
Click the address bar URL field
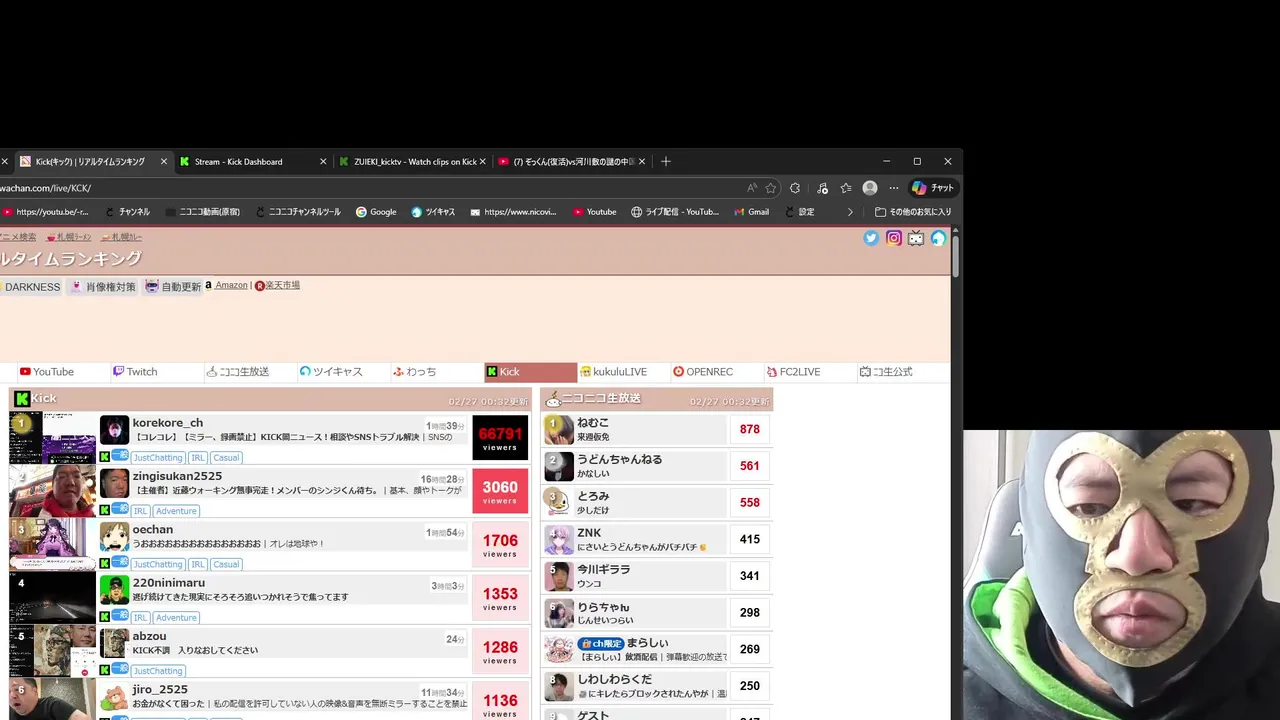click(x=370, y=188)
